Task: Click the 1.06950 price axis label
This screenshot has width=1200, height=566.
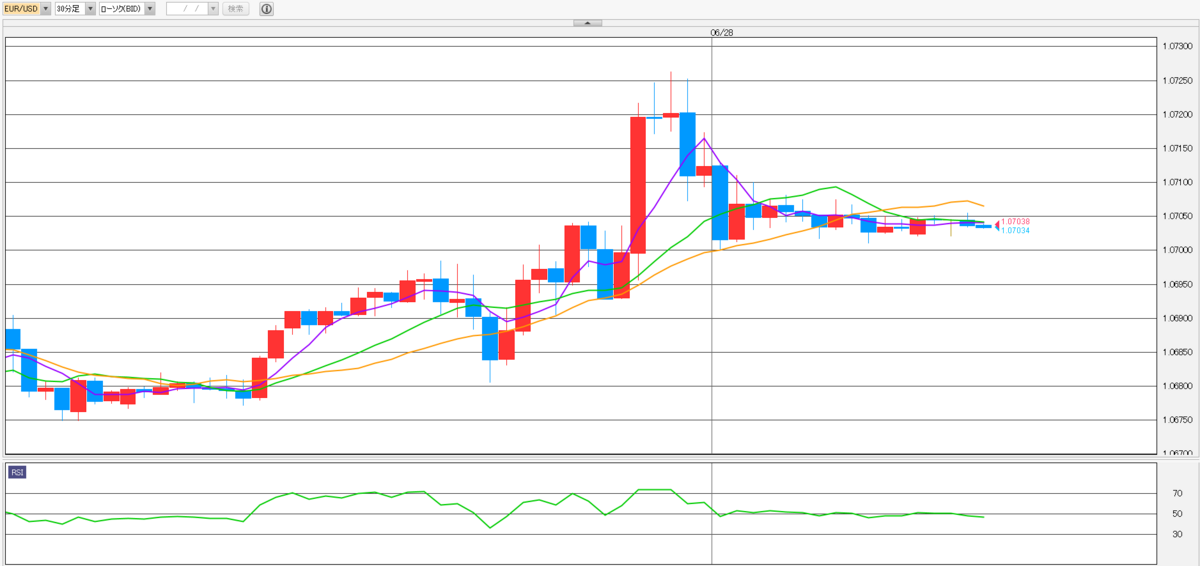Action: [1177, 284]
